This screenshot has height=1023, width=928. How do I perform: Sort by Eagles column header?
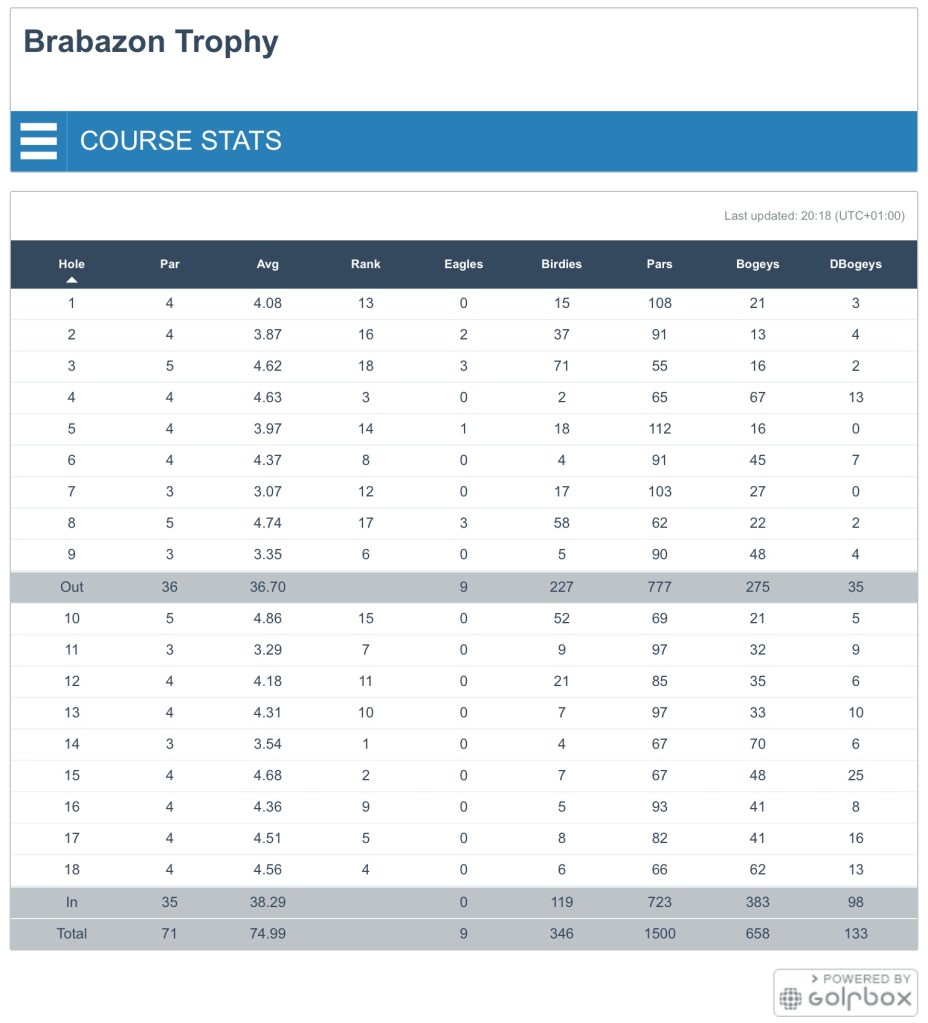[x=463, y=264]
